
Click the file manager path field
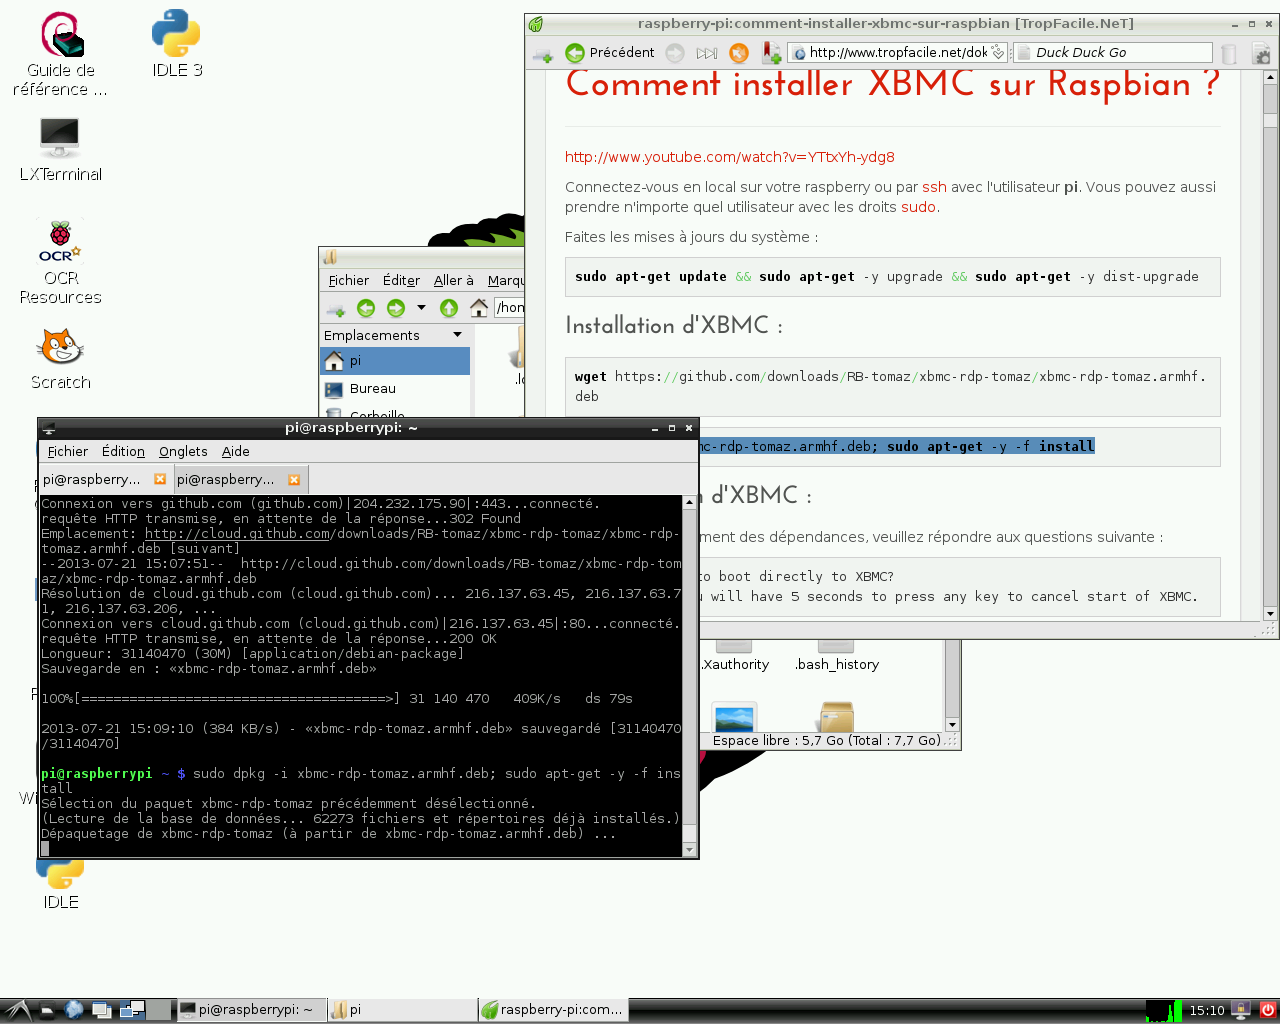pos(510,308)
